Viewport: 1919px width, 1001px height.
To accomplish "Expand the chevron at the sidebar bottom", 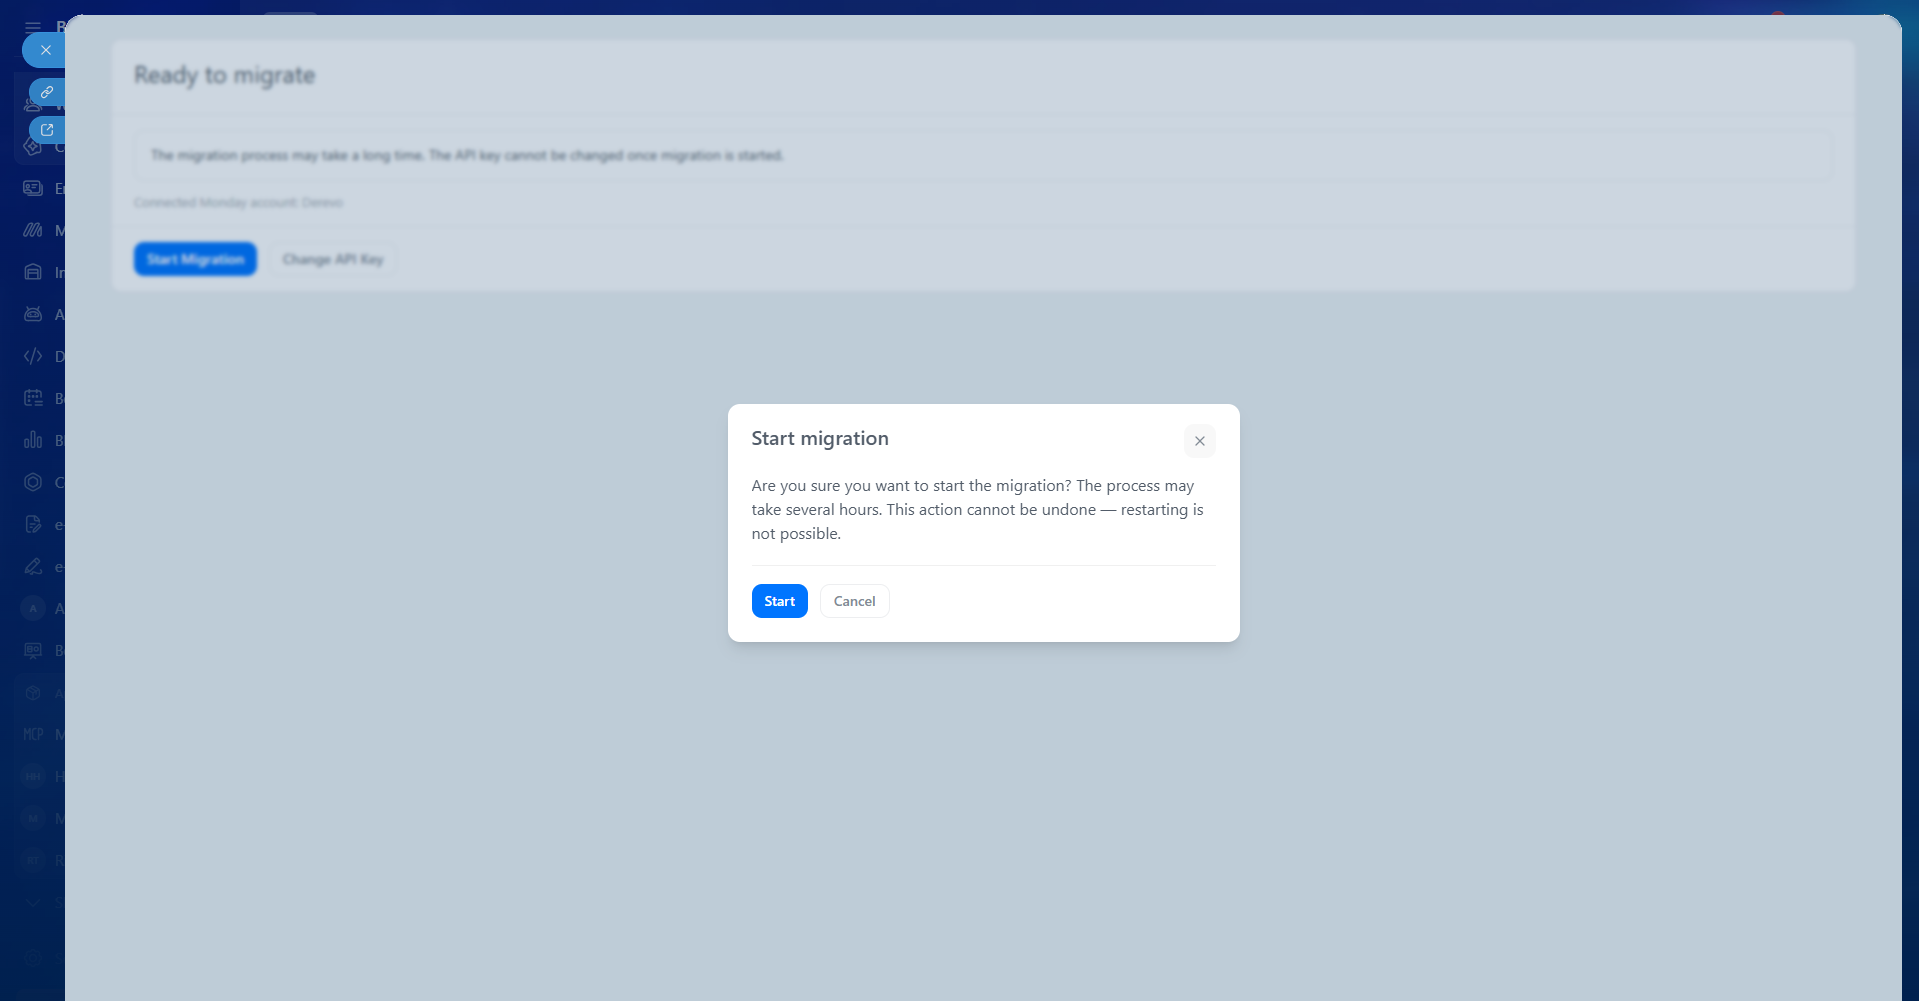I will tap(33, 902).
